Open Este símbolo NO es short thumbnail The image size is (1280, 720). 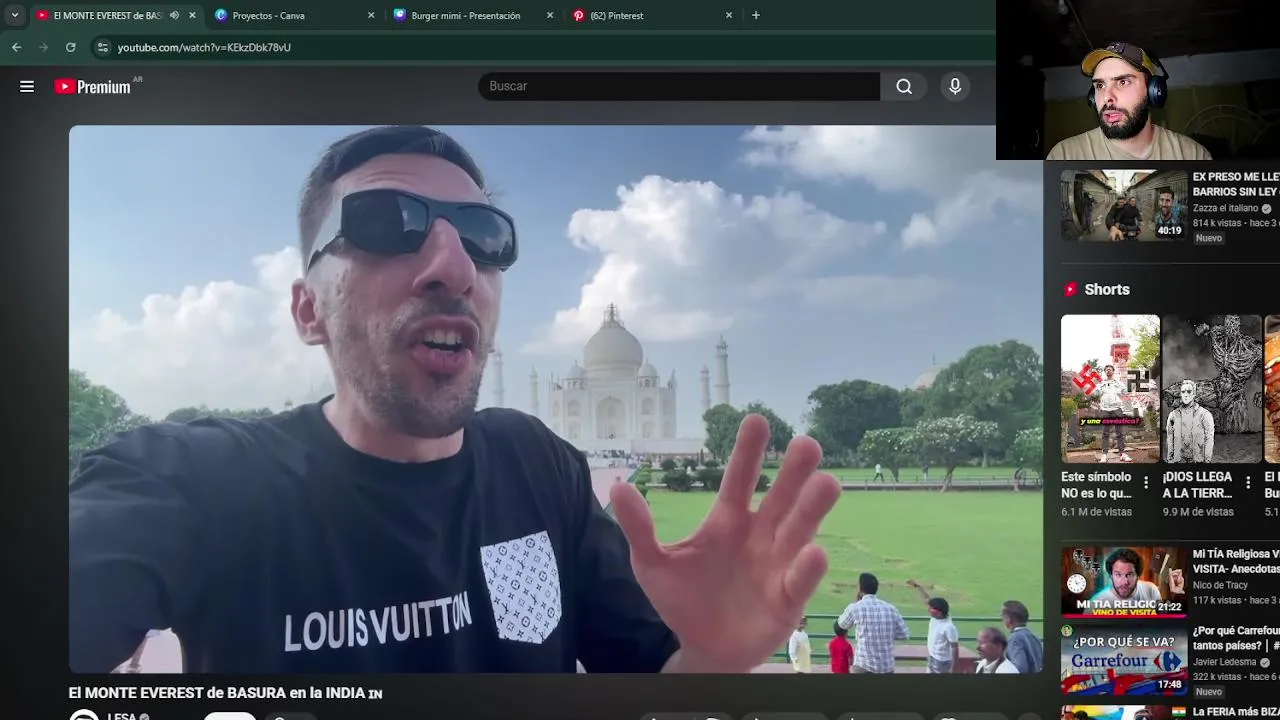[1110, 388]
